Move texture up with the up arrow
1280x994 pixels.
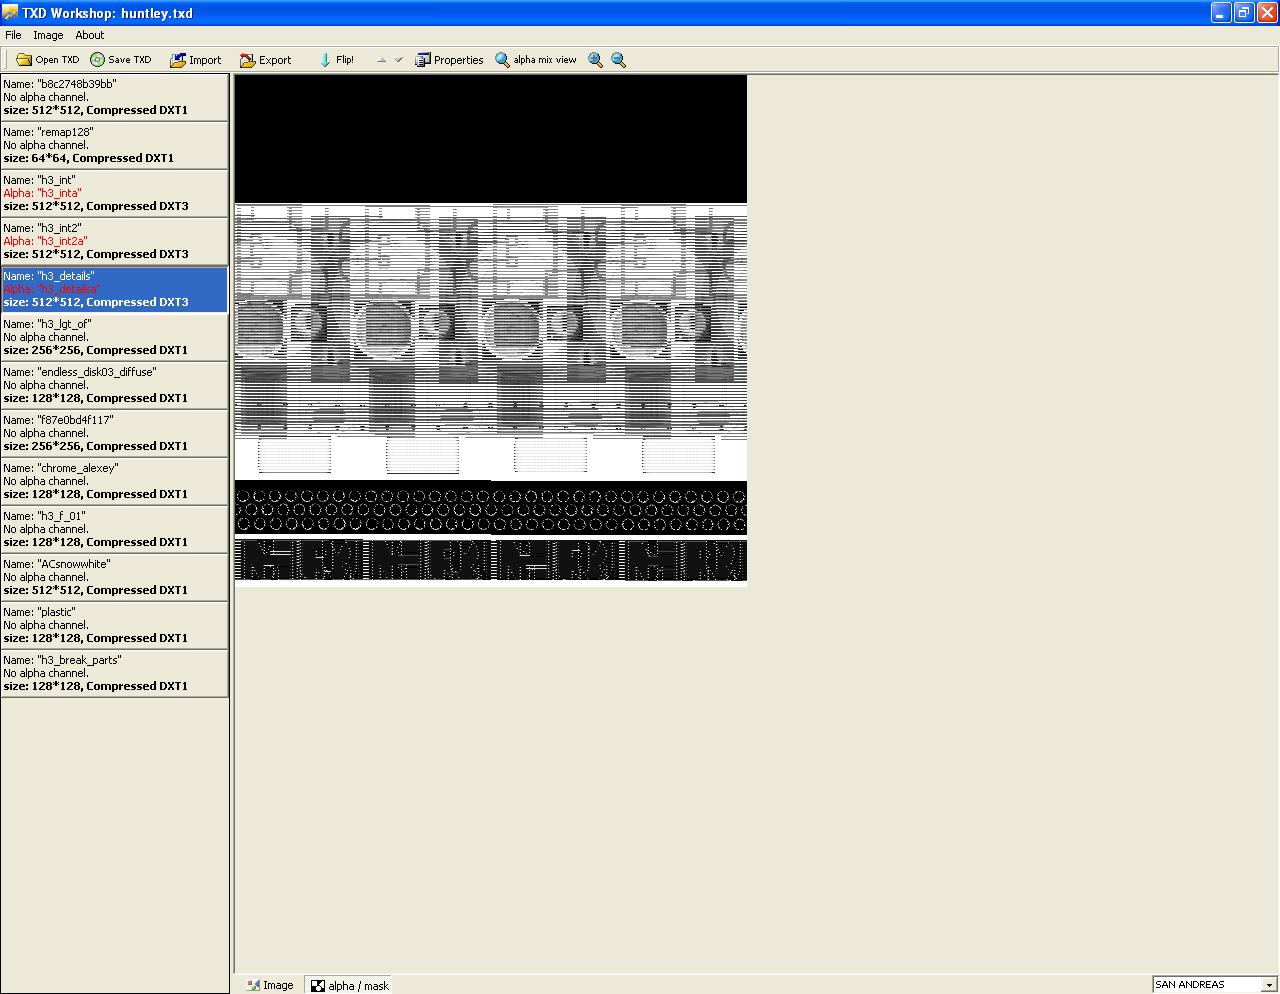(381, 60)
